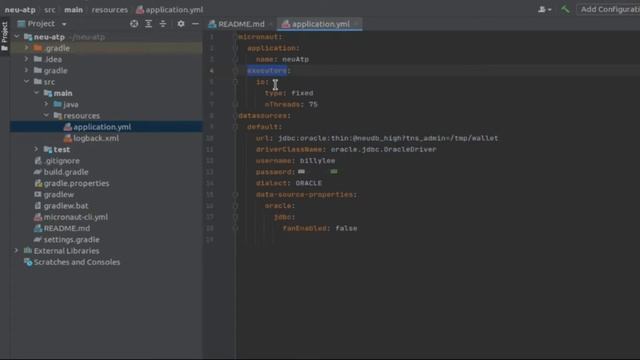Click the 'dialect: ORACLE' line
This screenshot has height=360, width=640.
tap(289, 183)
